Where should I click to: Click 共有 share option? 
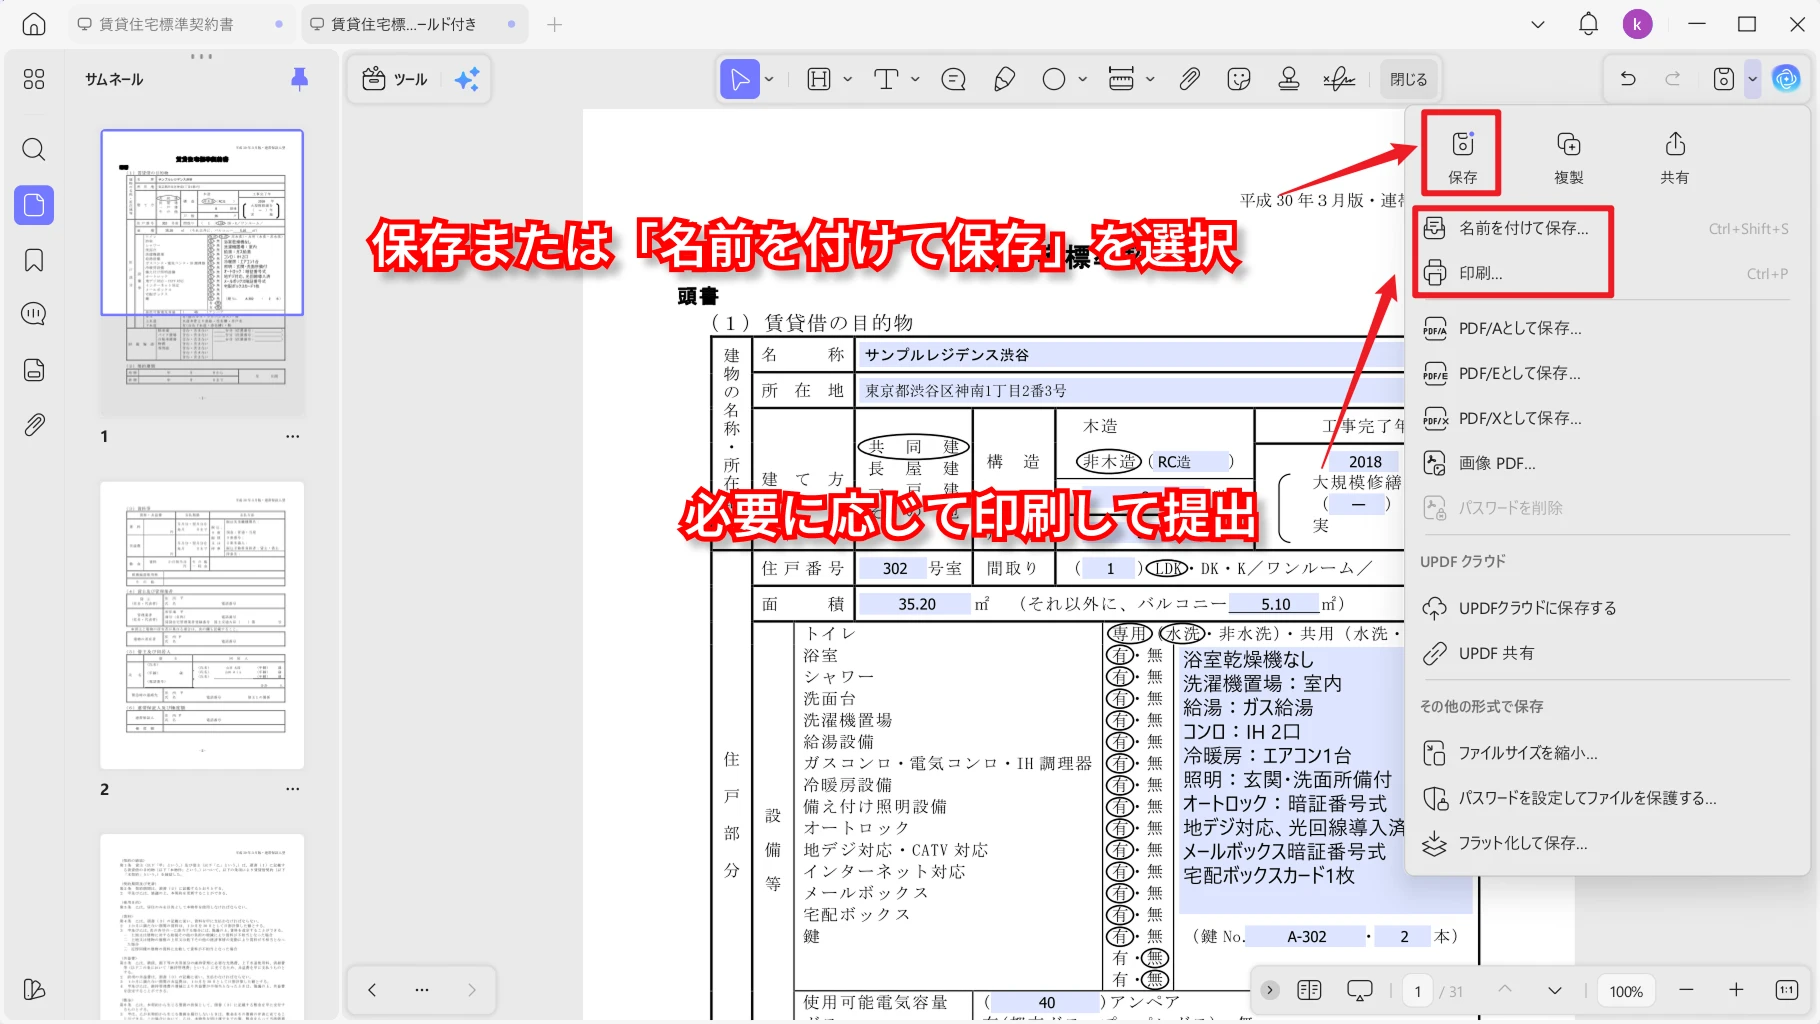[1674, 156]
